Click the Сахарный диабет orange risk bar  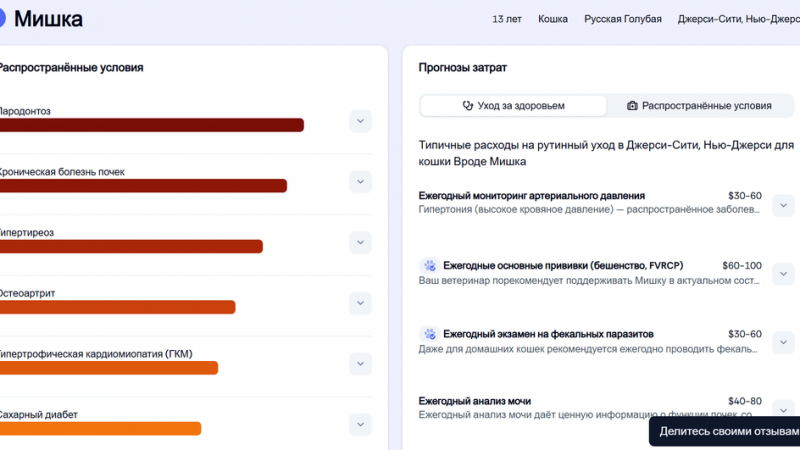click(x=101, y=429)
